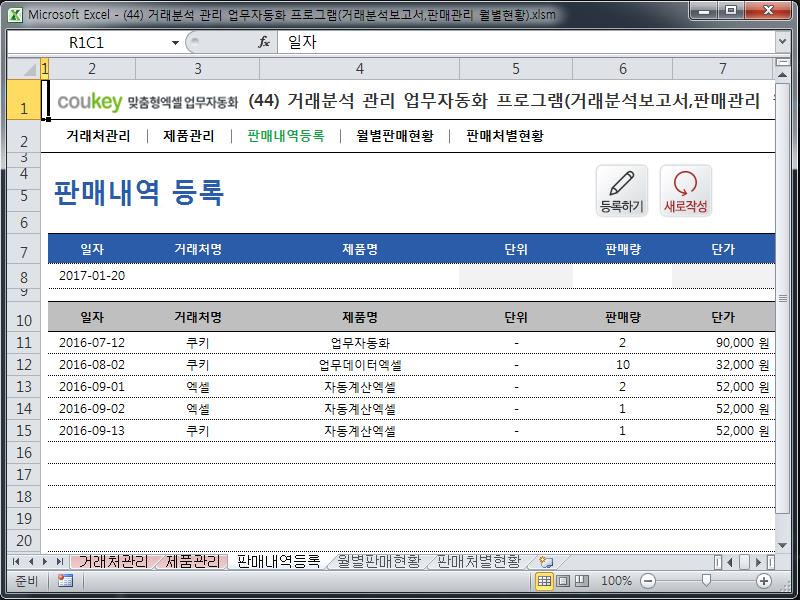The width and height of the screenshot is (800, 600).
Task: Open the 판매처별현황 sheet tab
Action: (x=479, y=562)
